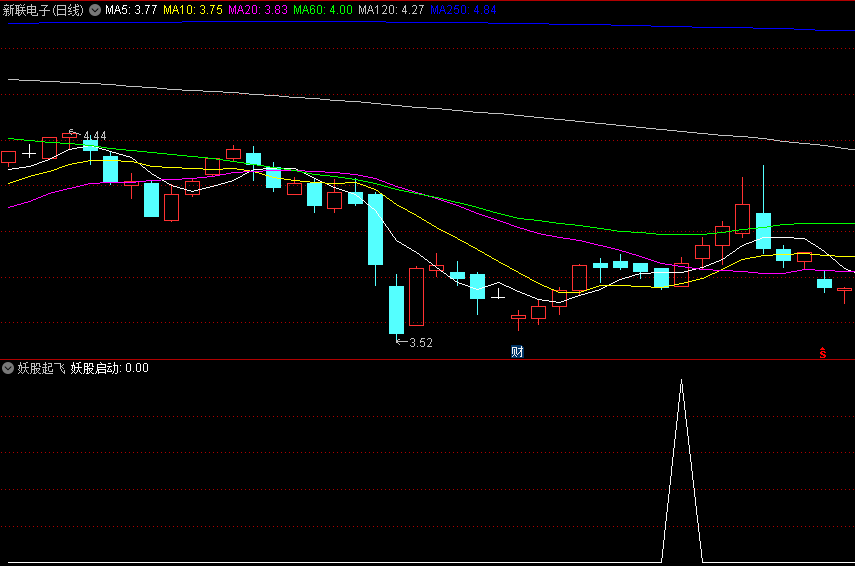Image resolution: width=855 pixels, height=566 pixels.
Task: Select the MA5: 3.77 label
Action: tap(131, 10)
